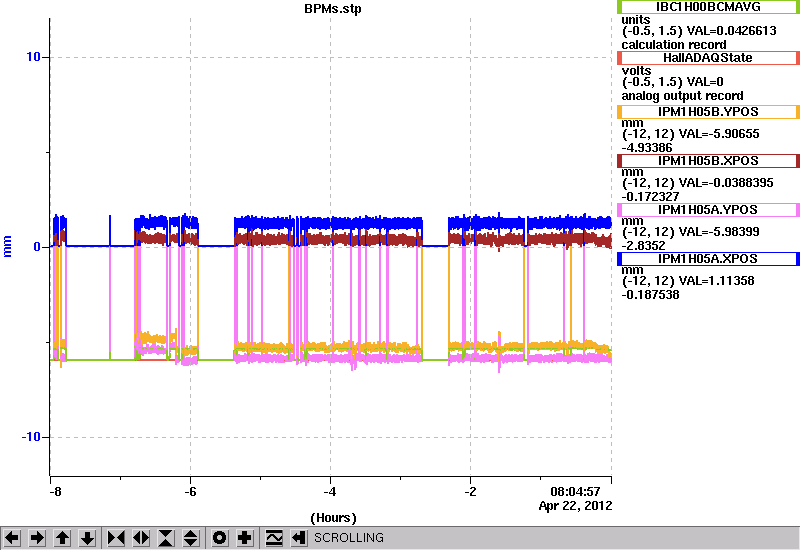The image size is (800, 550).
Task: Click the x-axis -8 tick label
Action: click(x=55, y=492)
